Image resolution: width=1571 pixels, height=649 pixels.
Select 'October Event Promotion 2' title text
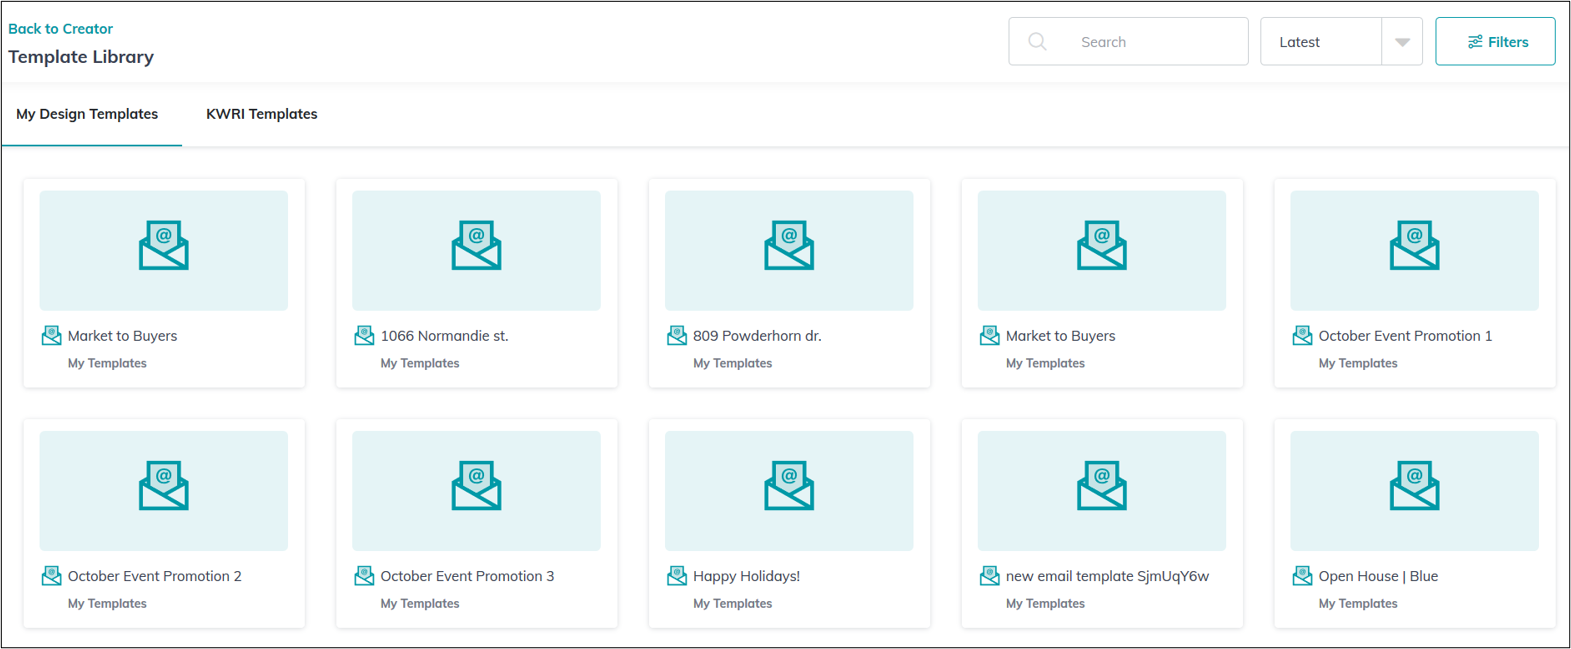coord(155,576)
